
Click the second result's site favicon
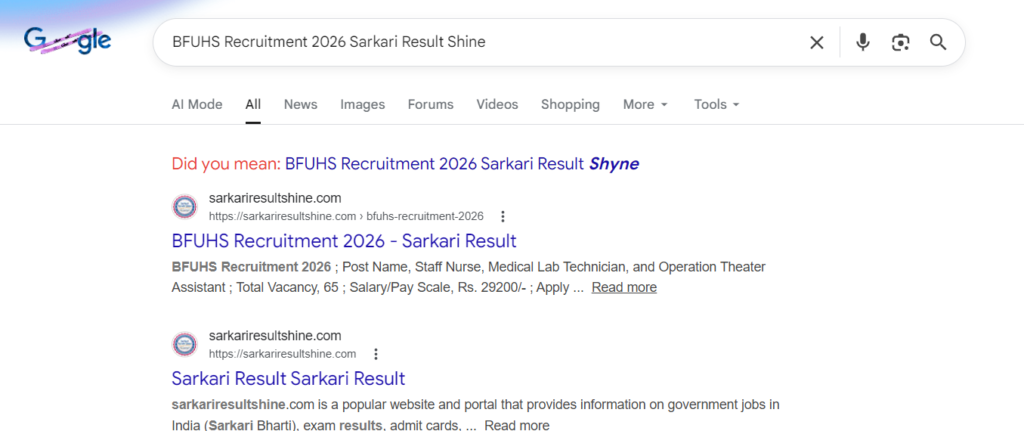(x=185, y=345)
